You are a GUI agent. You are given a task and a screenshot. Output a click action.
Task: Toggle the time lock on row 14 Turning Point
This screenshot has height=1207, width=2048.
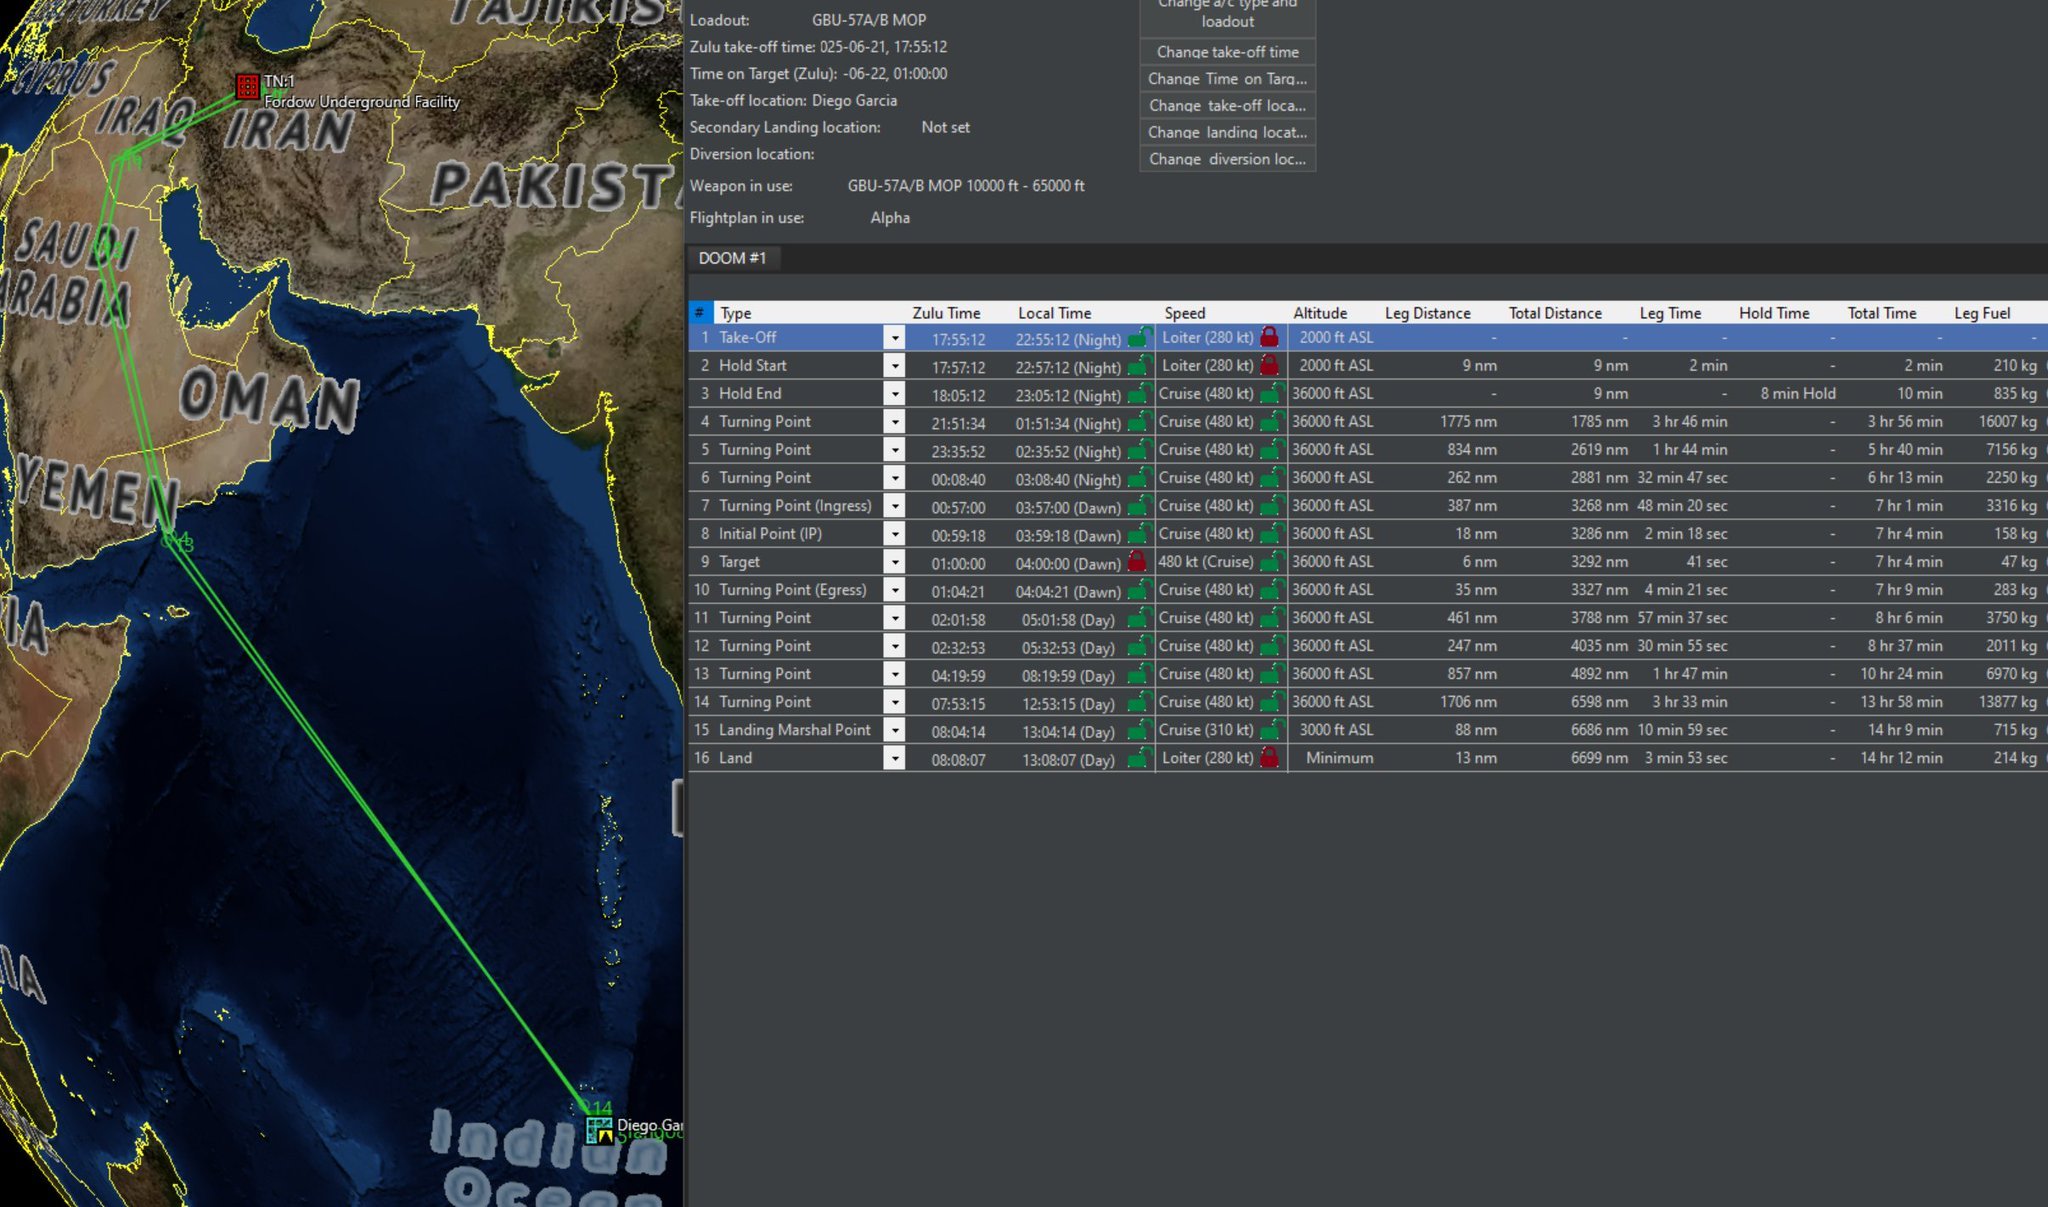(1138, 702)
